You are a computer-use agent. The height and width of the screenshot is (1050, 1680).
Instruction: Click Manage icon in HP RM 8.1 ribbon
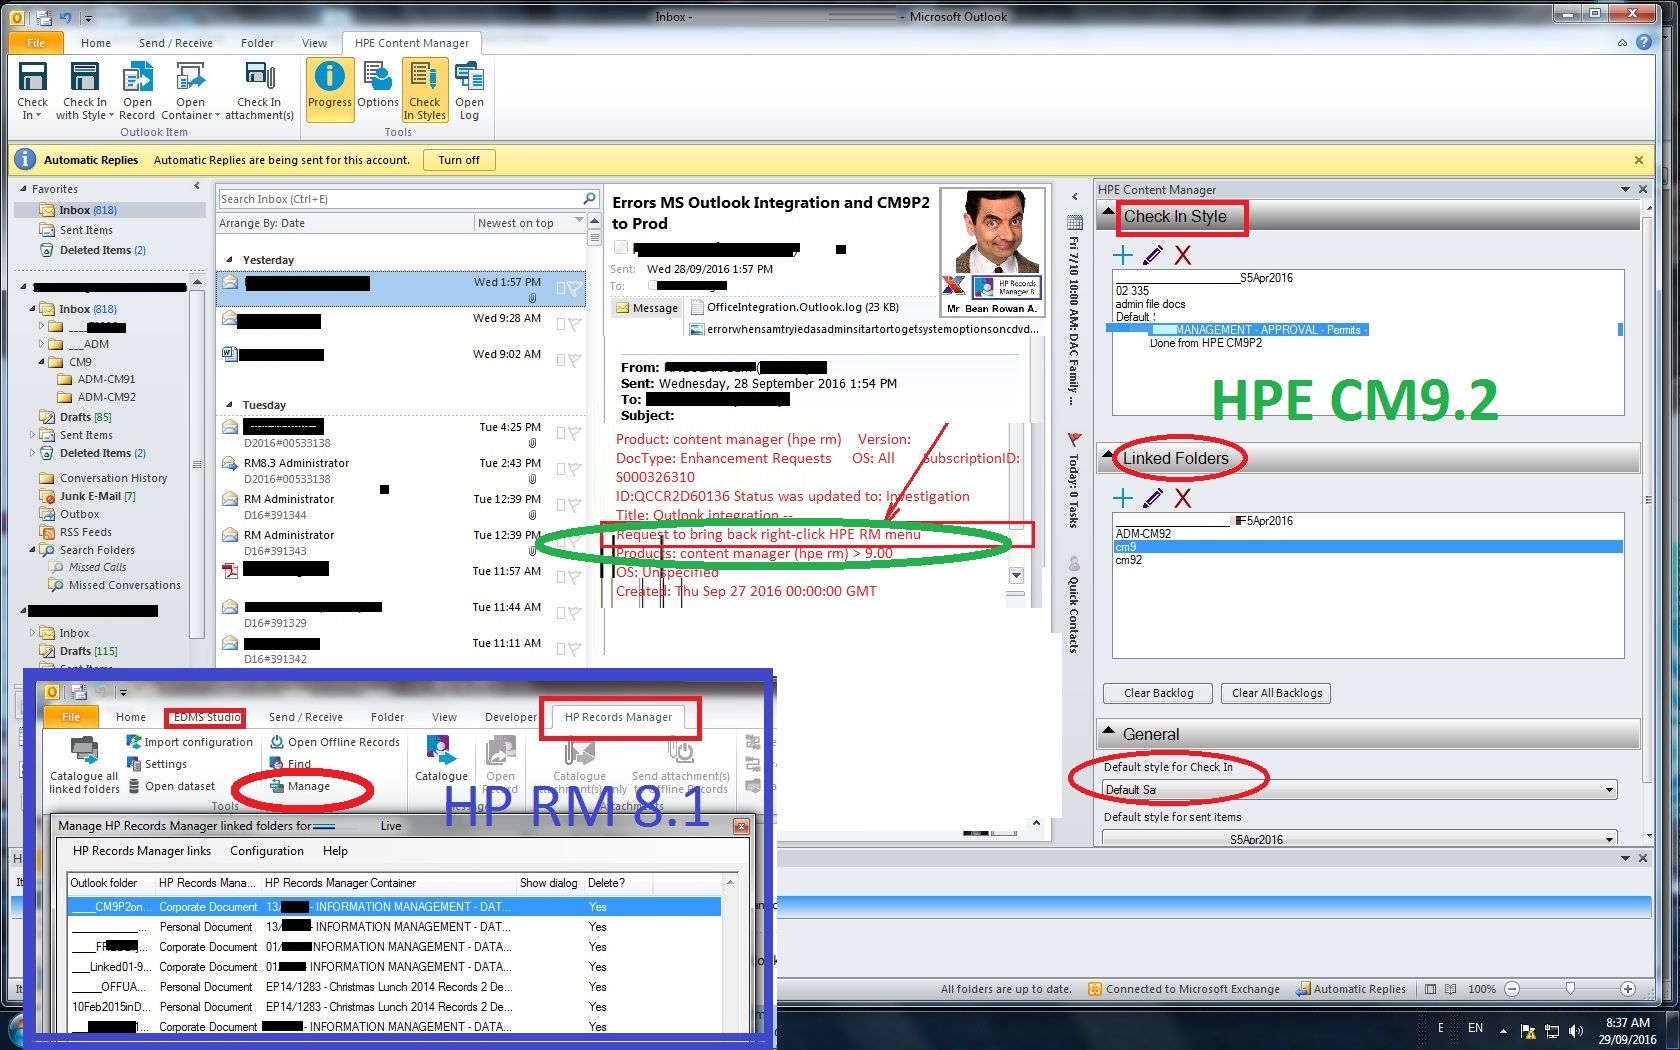(x=277, y=786)
